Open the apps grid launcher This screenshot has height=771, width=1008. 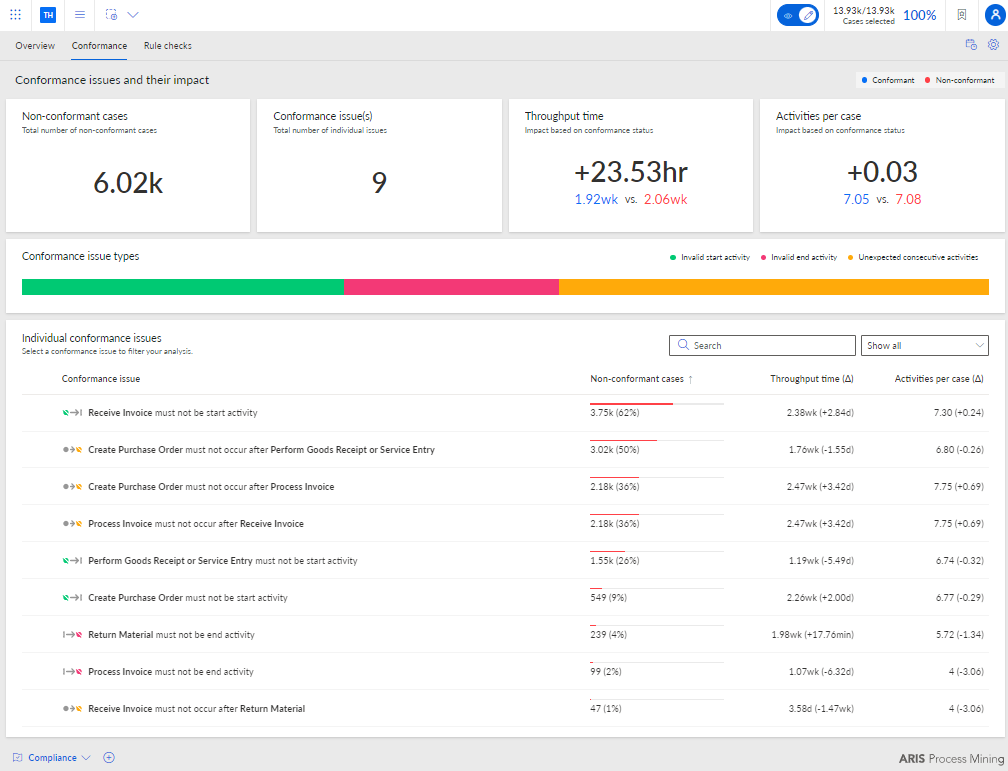tap(15, 14)
